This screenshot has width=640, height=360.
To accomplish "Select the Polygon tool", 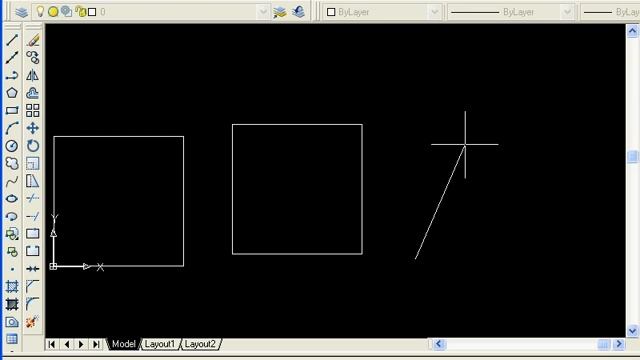I will pyautogui.click(x=12, y=93).
